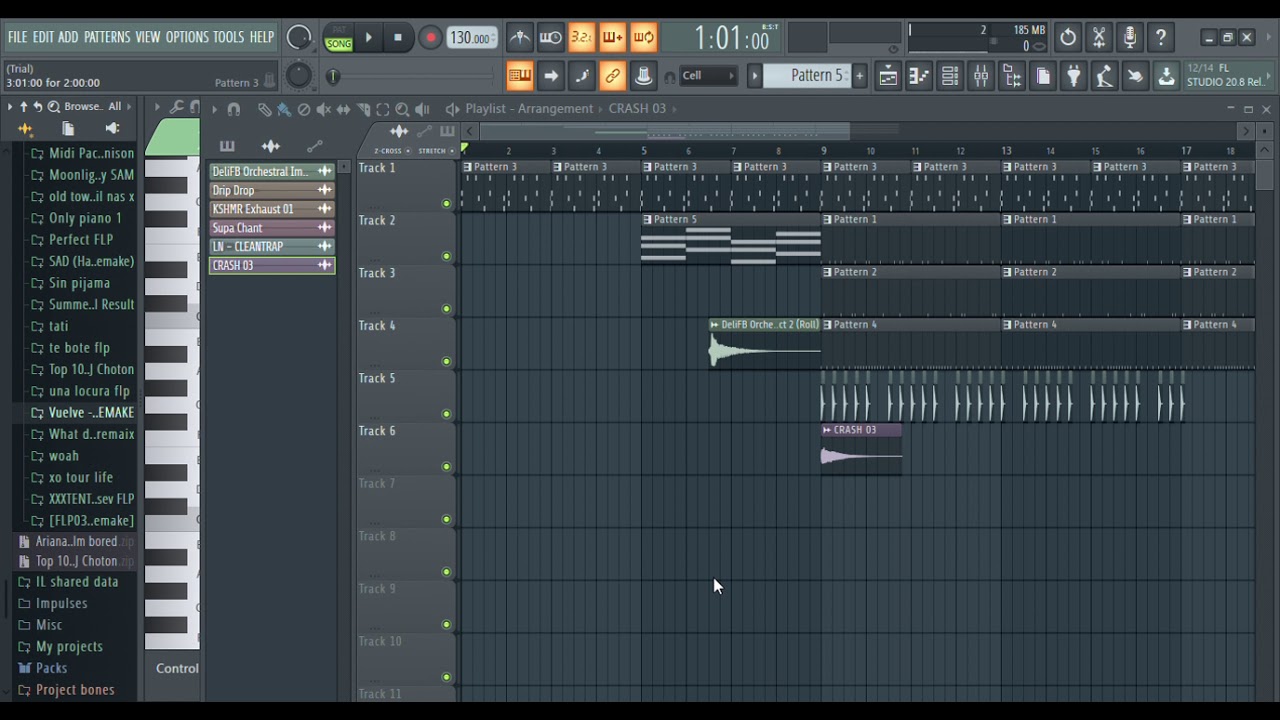Screen dimensions: 1280x720
Task: Click the 130.000 tempo field
Action: pos(471,38)
